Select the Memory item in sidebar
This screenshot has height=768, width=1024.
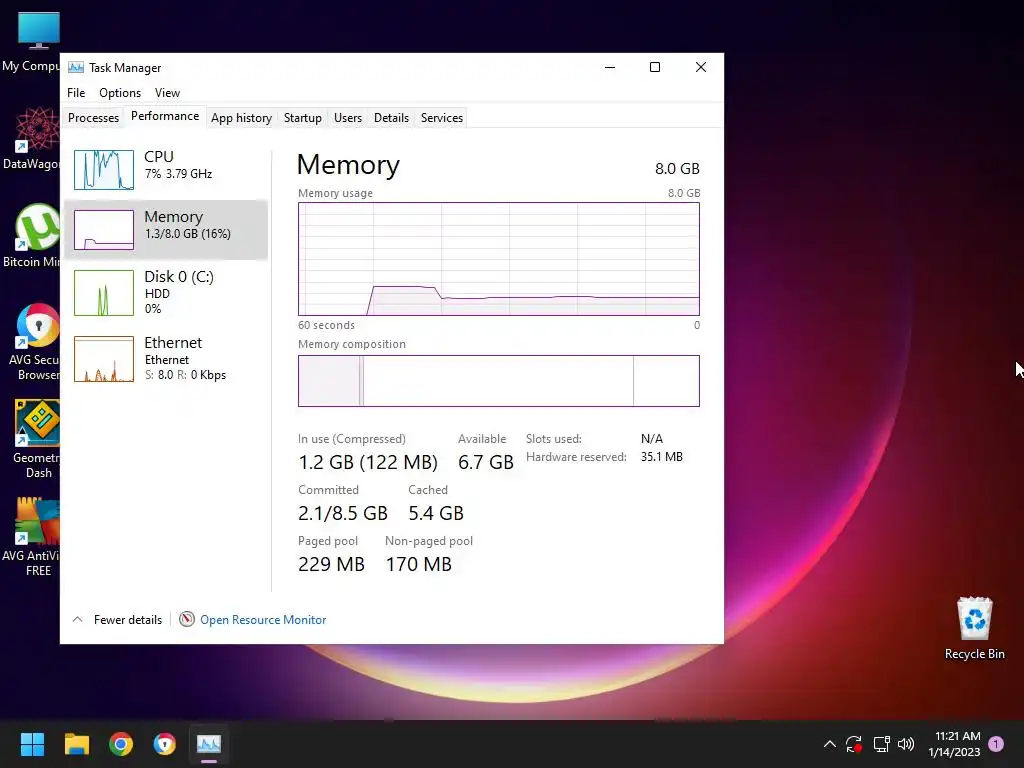(x=166, y=230)
